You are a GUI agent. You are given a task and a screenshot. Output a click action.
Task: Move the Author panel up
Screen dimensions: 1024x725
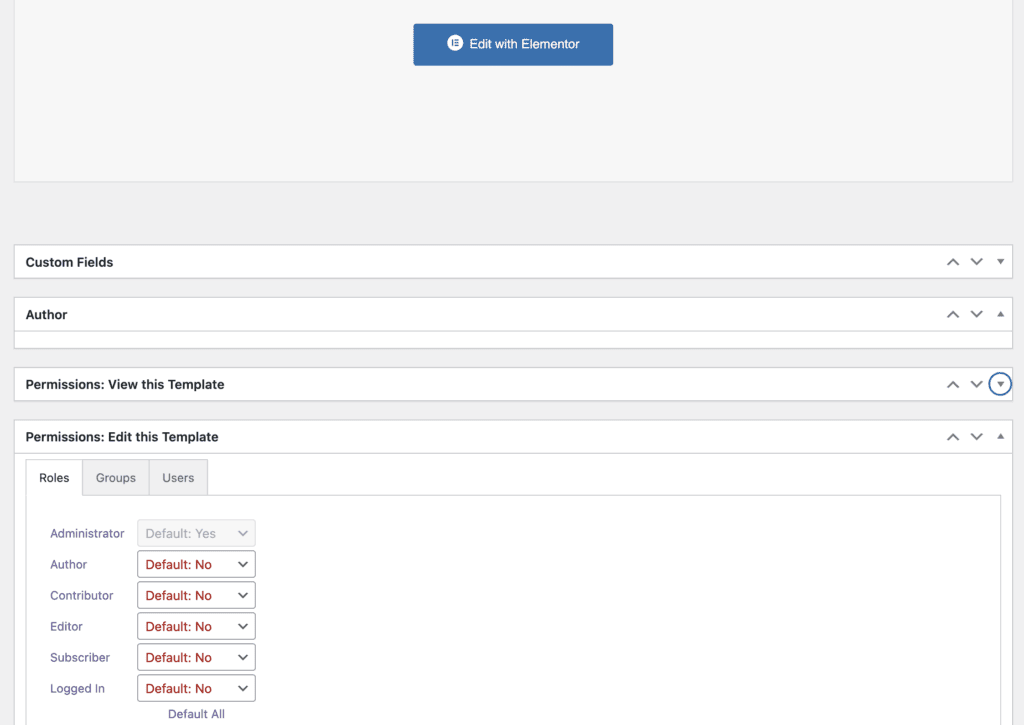tap(952, 314)
